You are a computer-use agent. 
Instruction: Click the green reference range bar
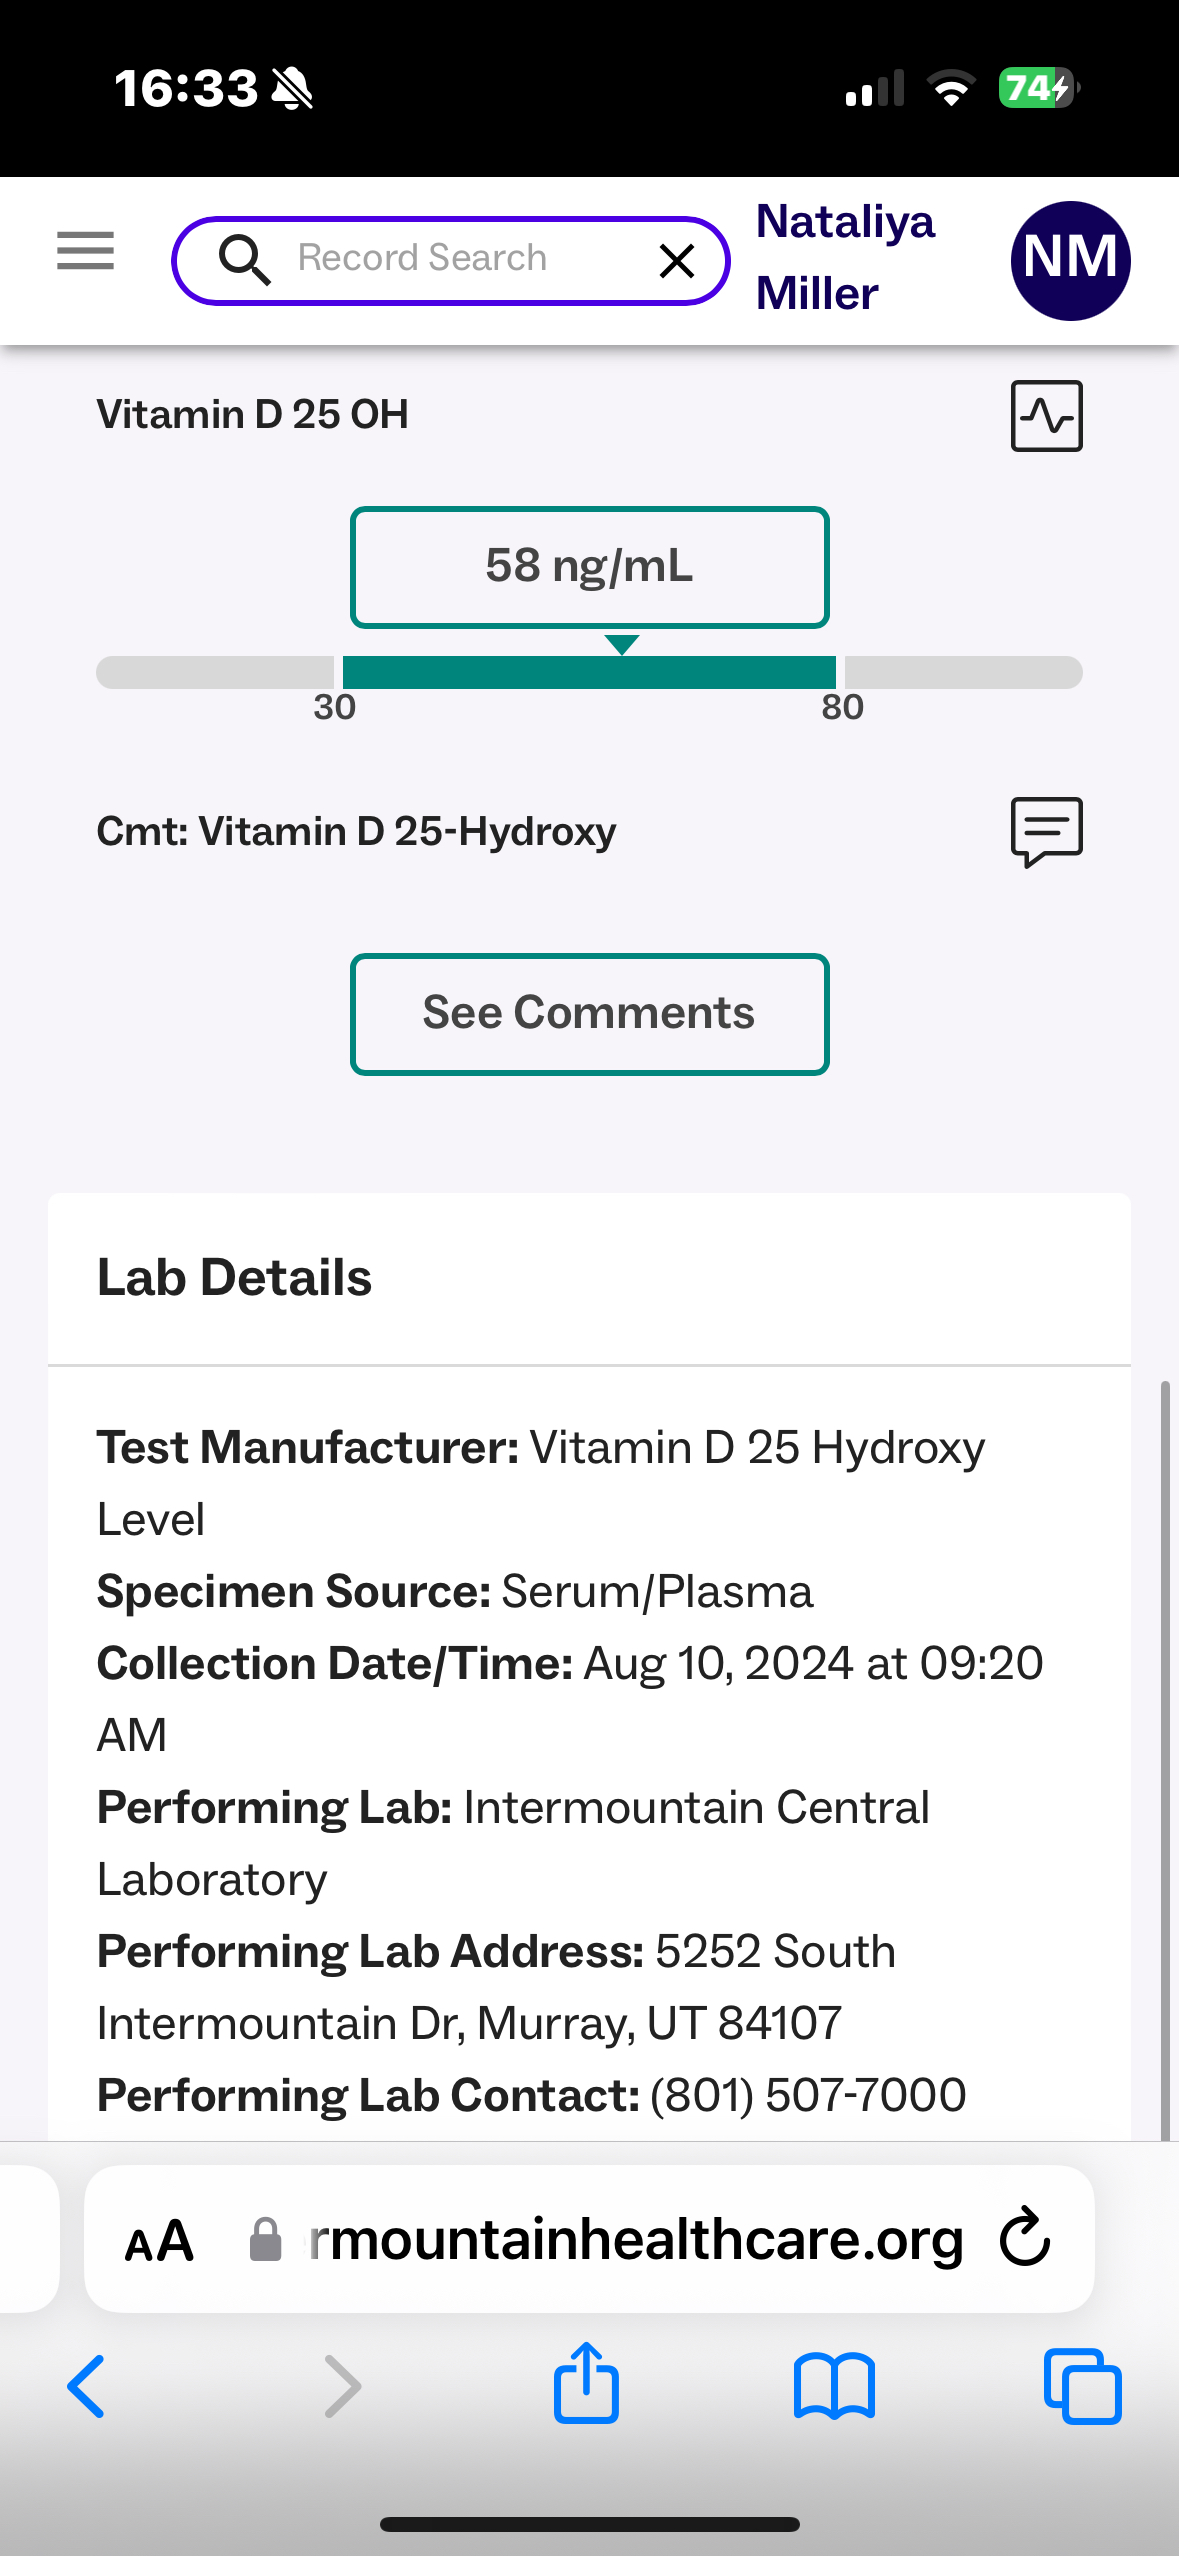(x=589, y=672)
